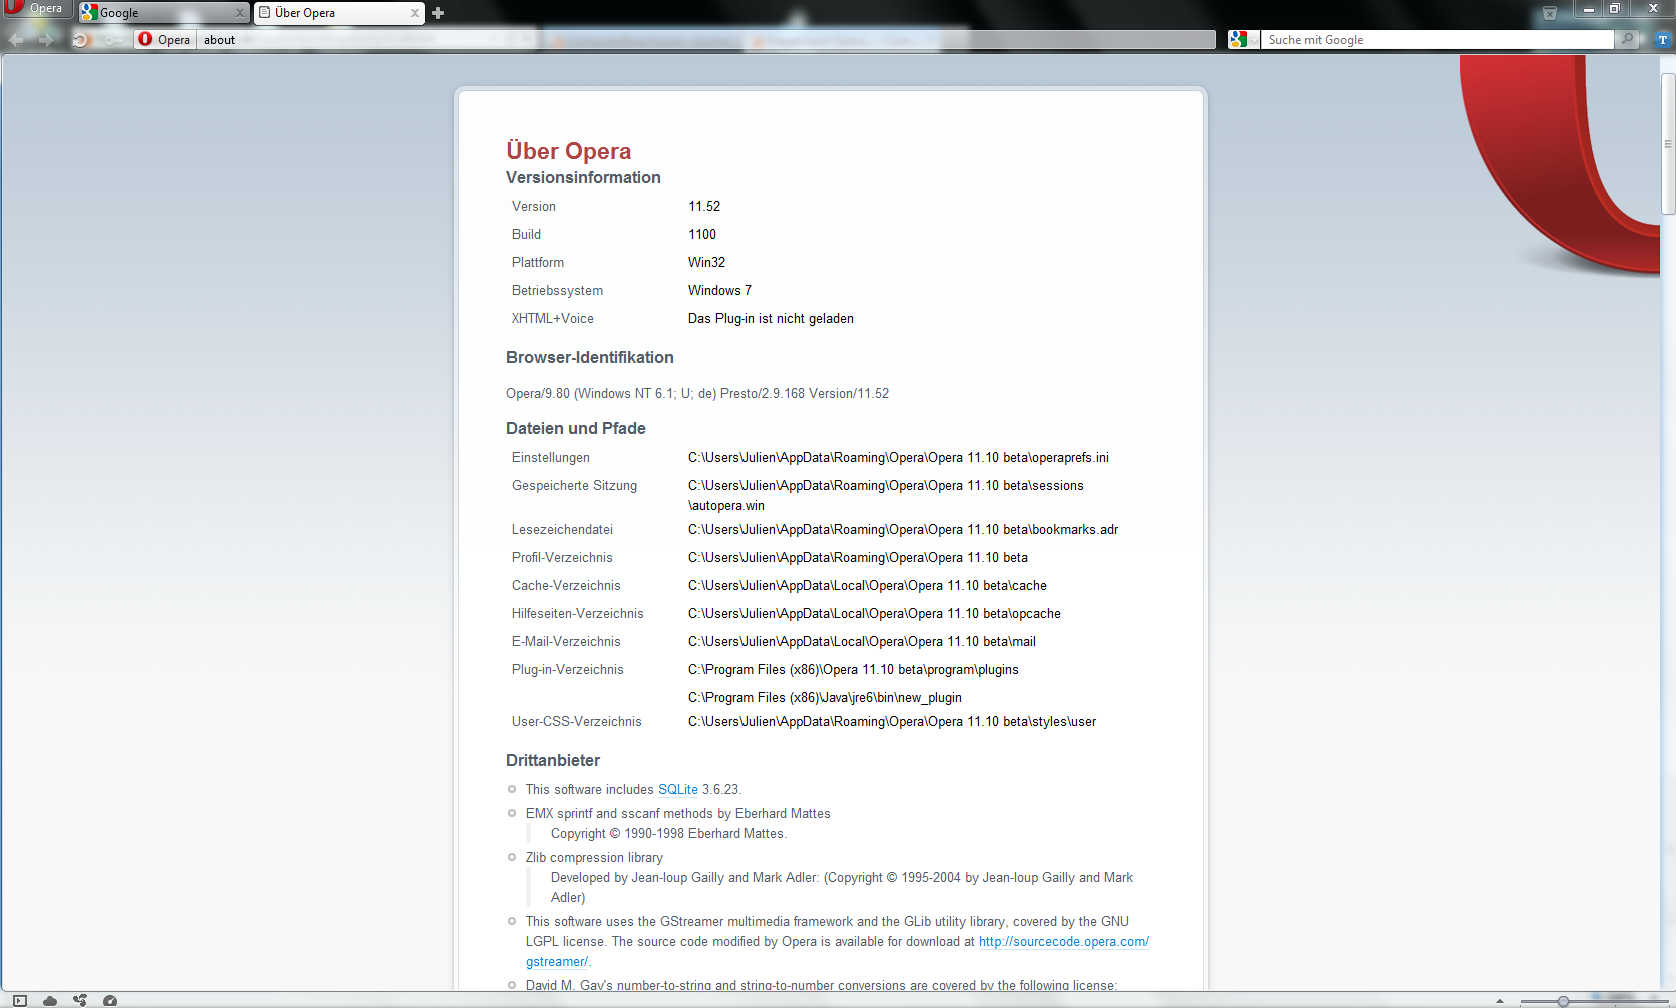The height and width of the screenshot is (1008, 1676).
Task: Minimize the Opera window
Action: click(x=1588, y=9)
